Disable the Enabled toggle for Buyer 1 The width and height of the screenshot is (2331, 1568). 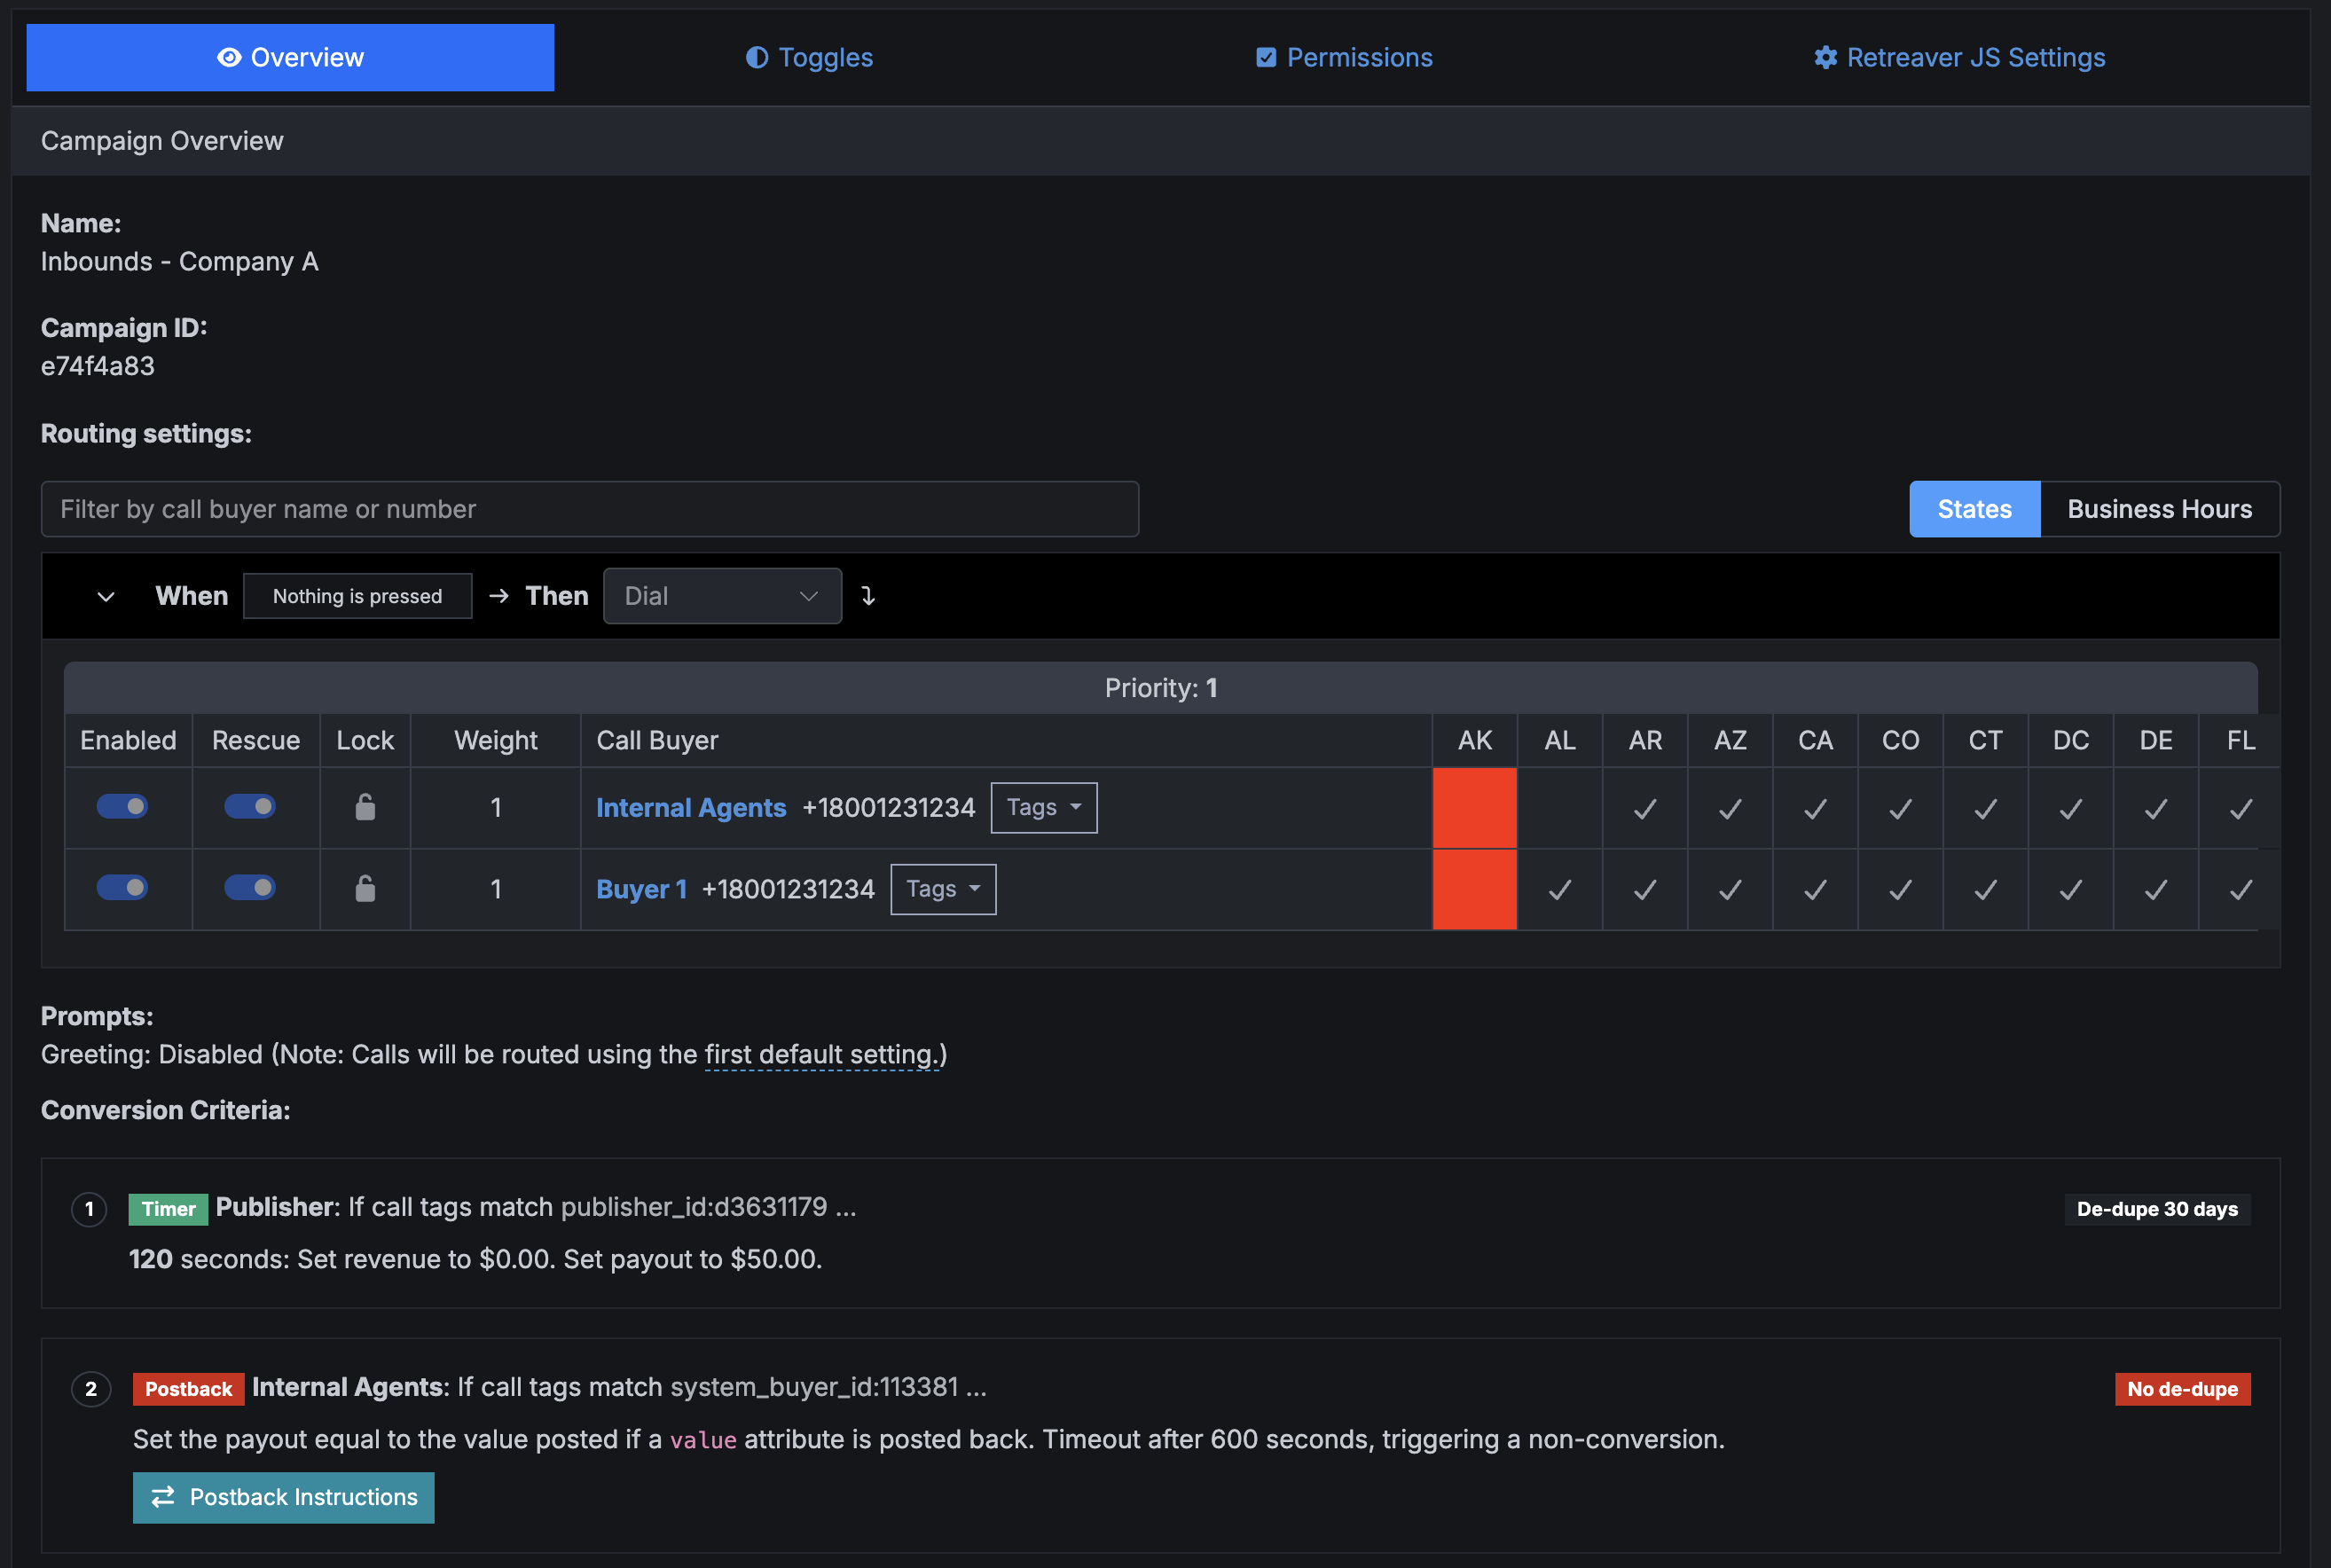(x=122, y=887)
